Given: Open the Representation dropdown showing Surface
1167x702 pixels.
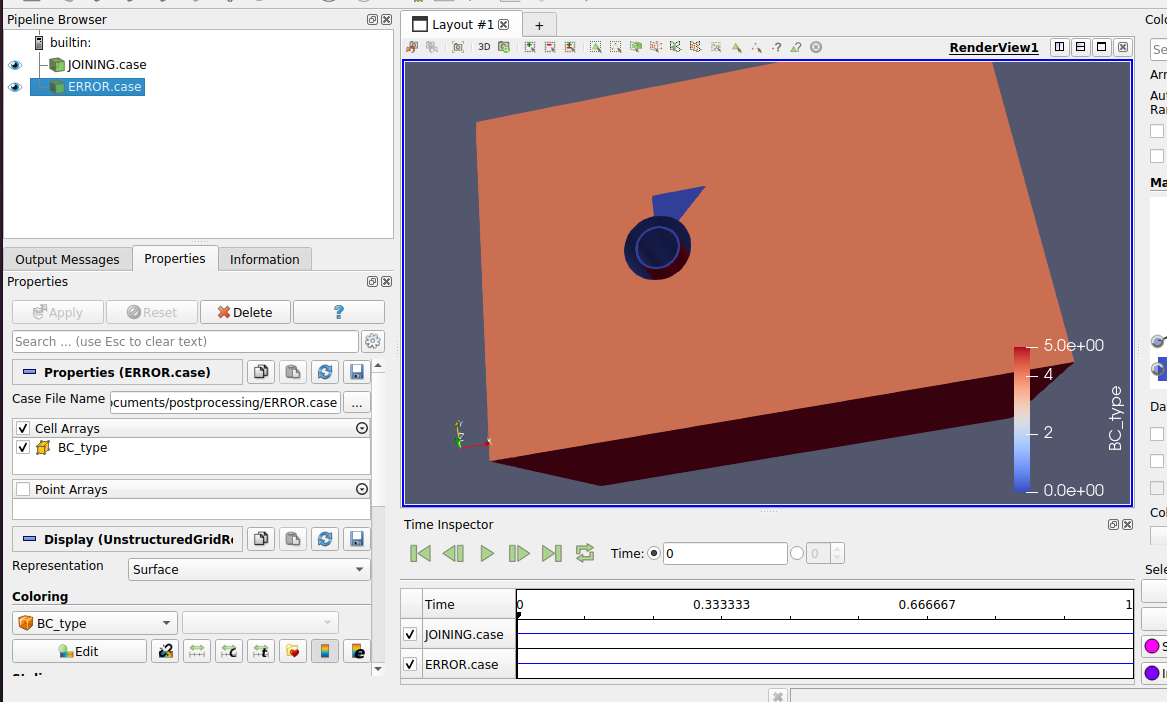Looking at the screenshot, I should pyautogui.click(x=249, y=569).
